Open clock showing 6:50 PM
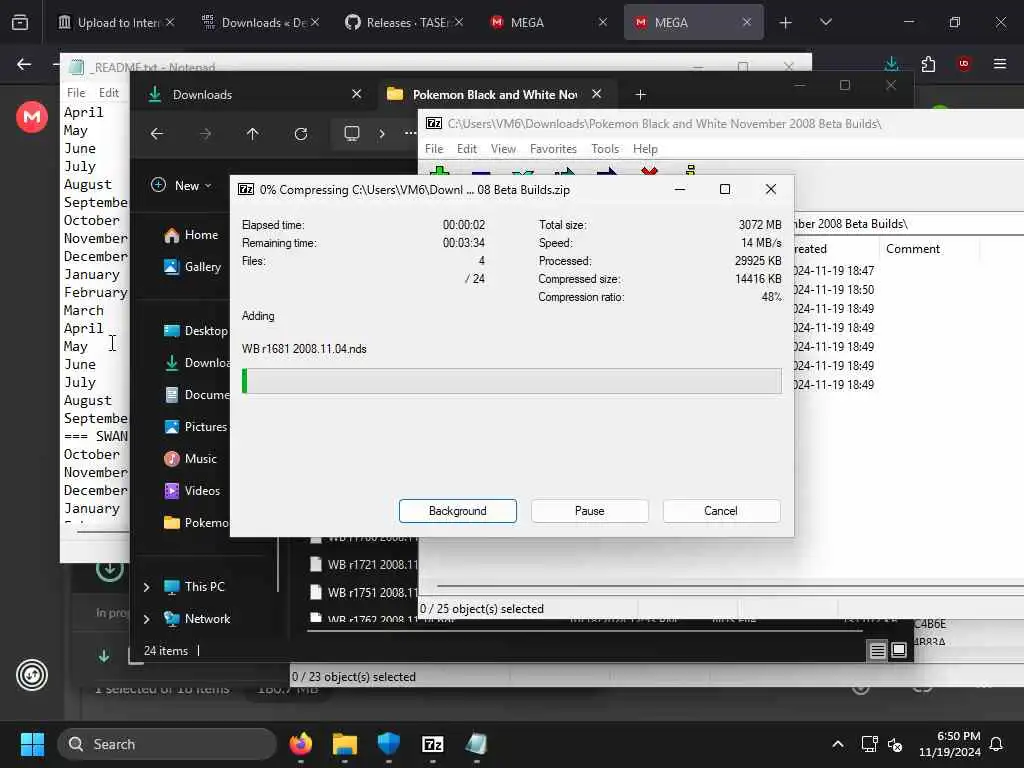Image resolution: width=1024 pixels, height=768 pixels. (x=950, y=744)
